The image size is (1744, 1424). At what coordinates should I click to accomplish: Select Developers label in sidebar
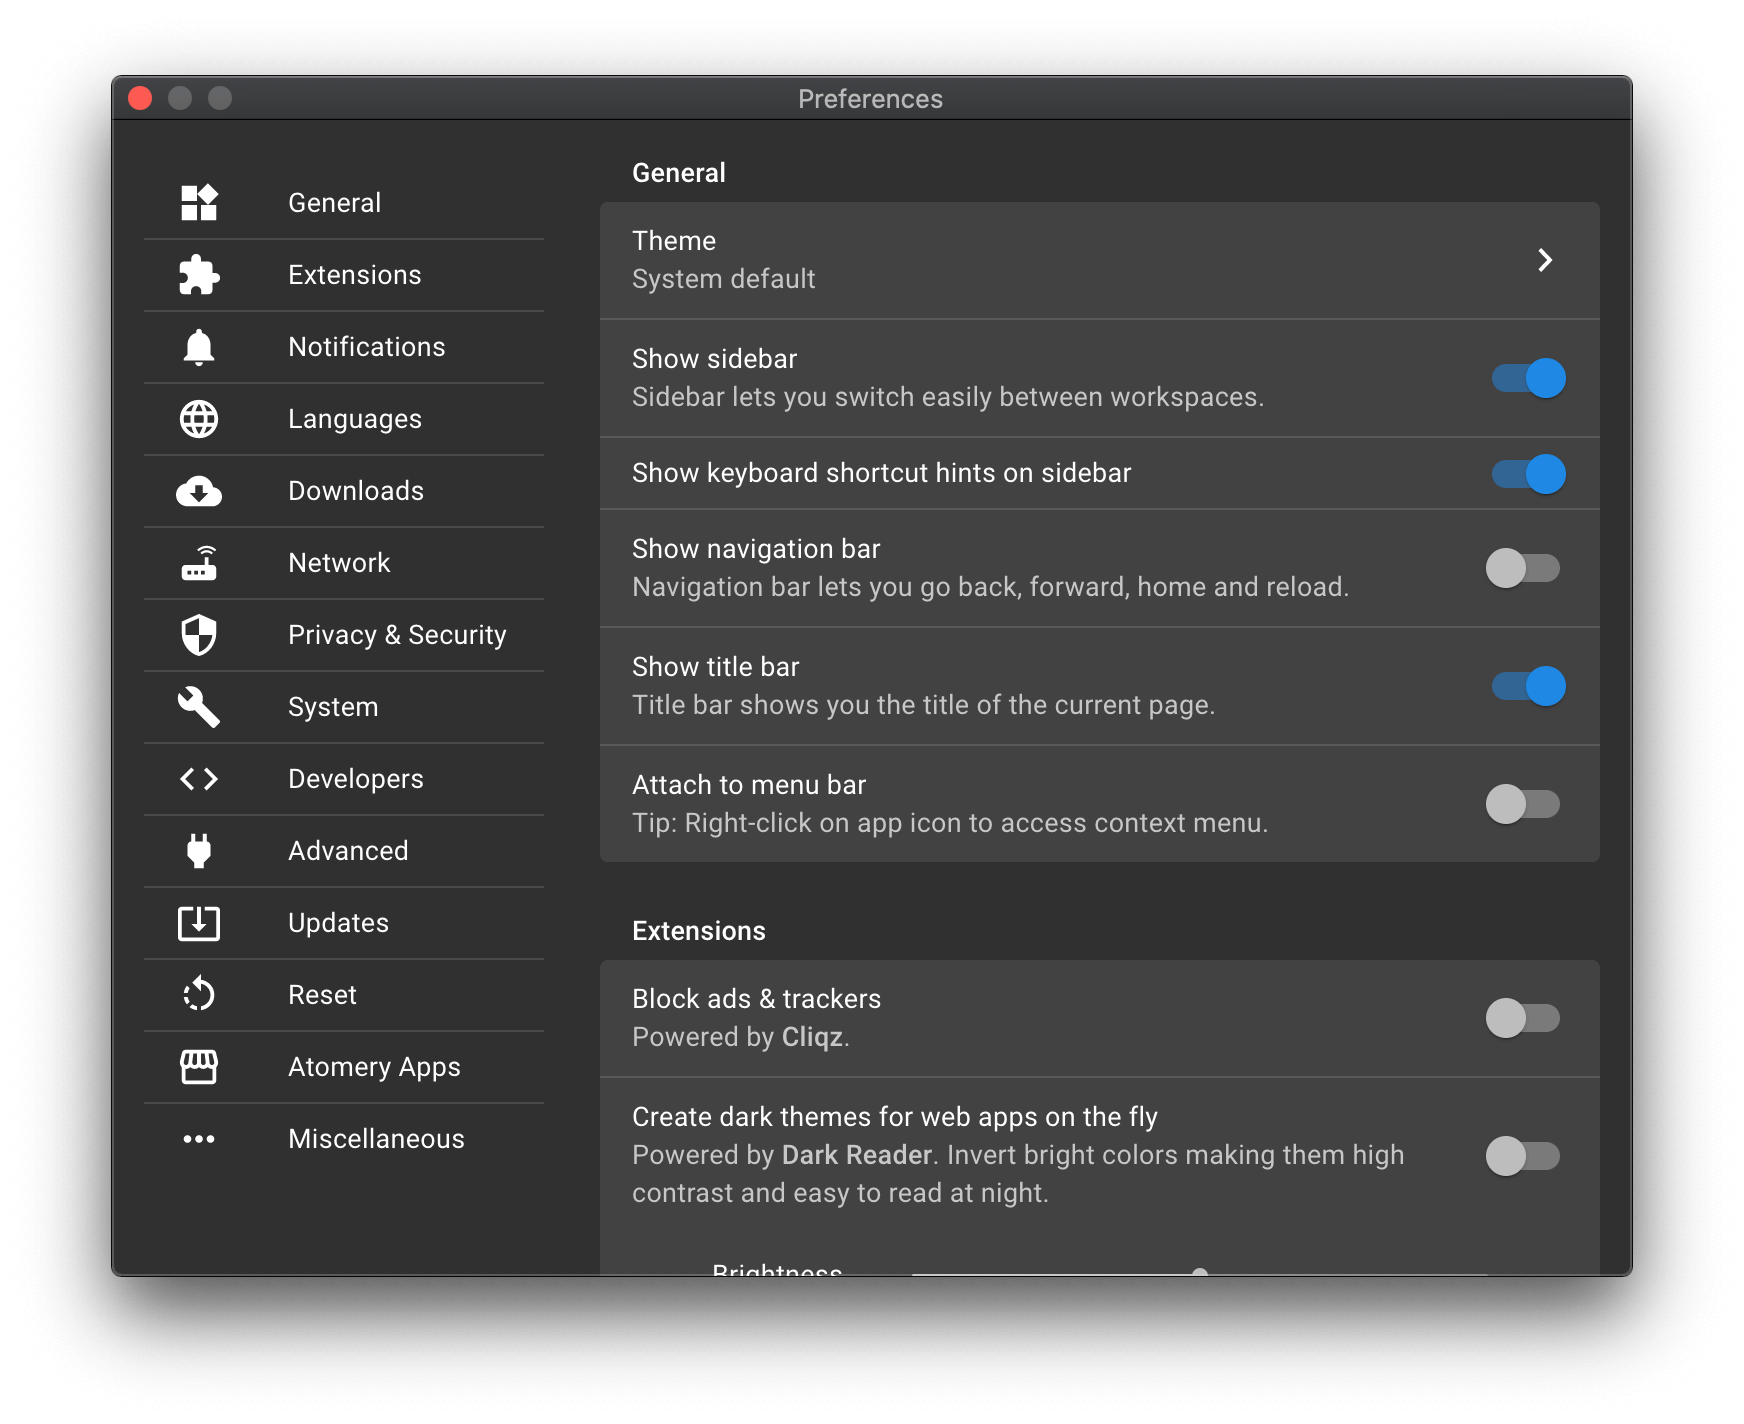click(x=356, y=779)
